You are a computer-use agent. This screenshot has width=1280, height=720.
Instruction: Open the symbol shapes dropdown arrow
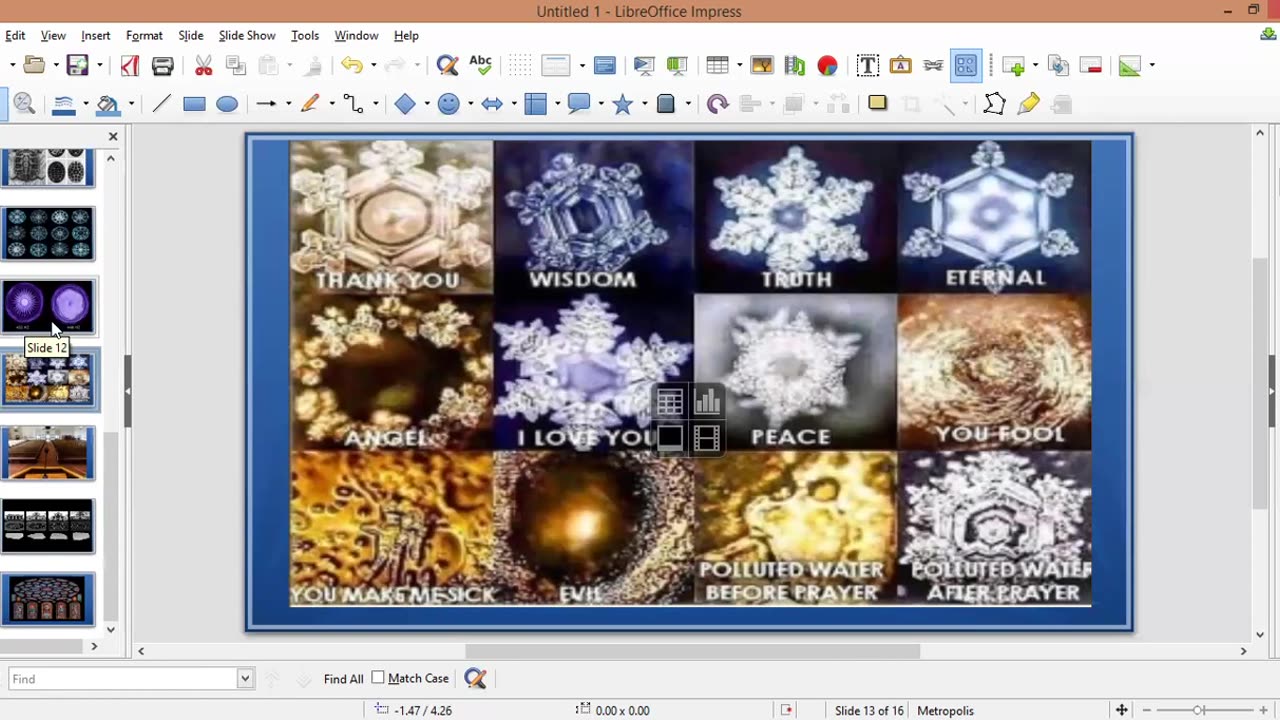click(470, 104)
